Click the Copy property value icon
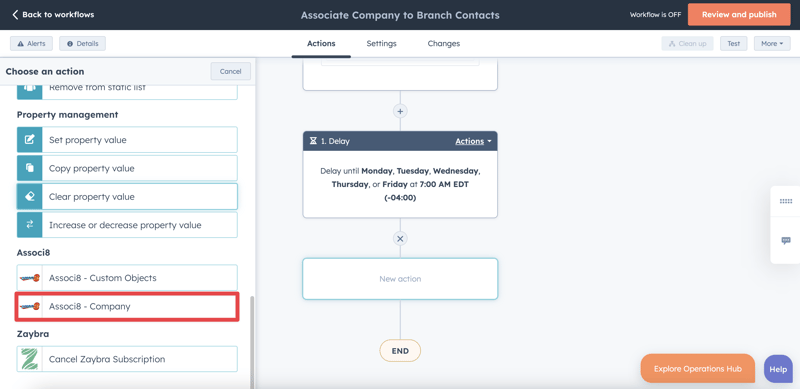800x389 pixels. (30, 168)
